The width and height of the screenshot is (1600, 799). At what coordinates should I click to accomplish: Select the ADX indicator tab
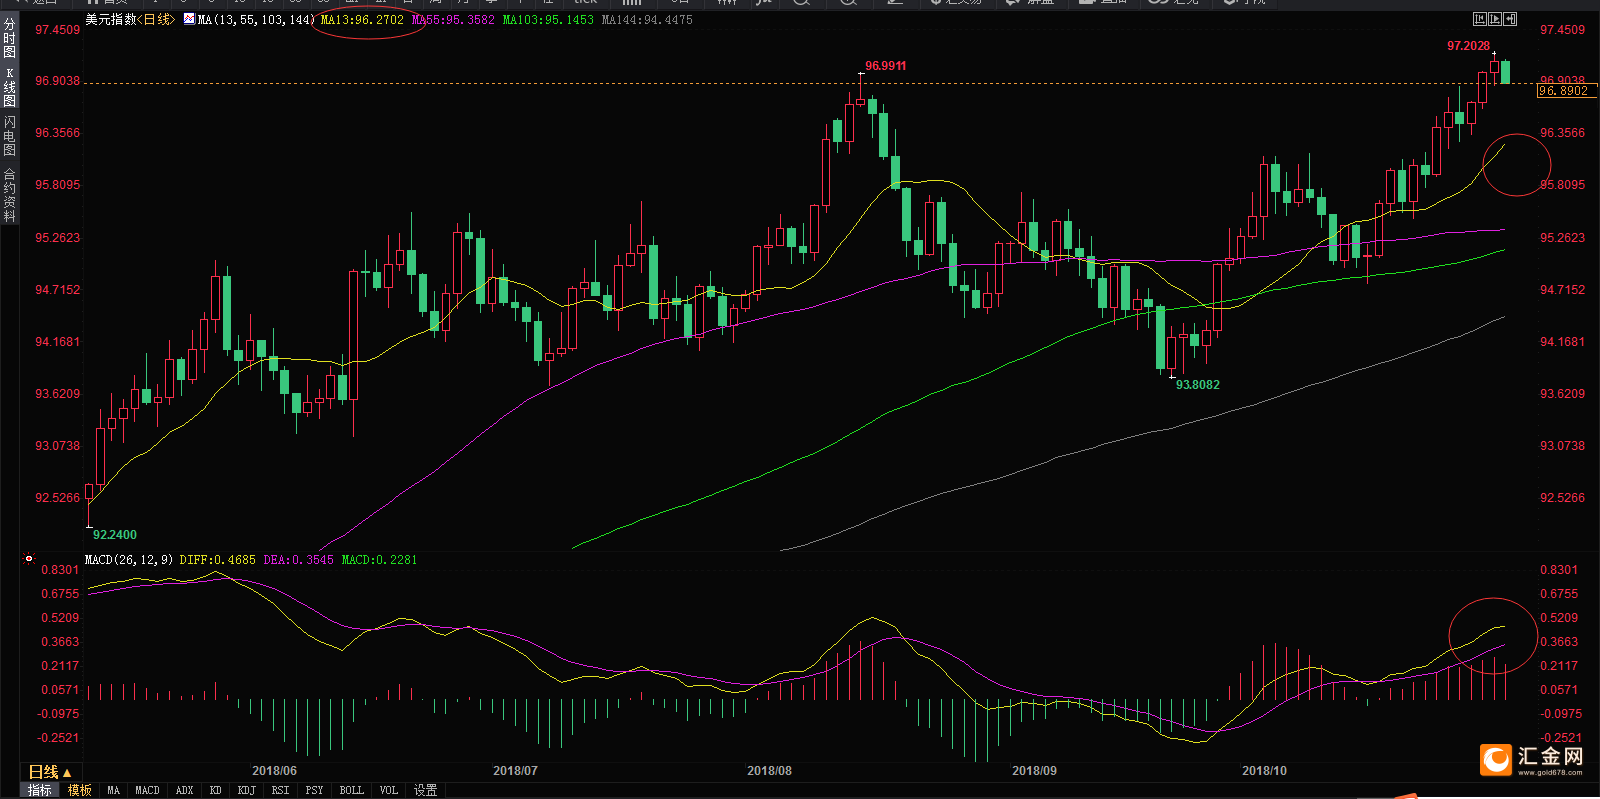185,790
